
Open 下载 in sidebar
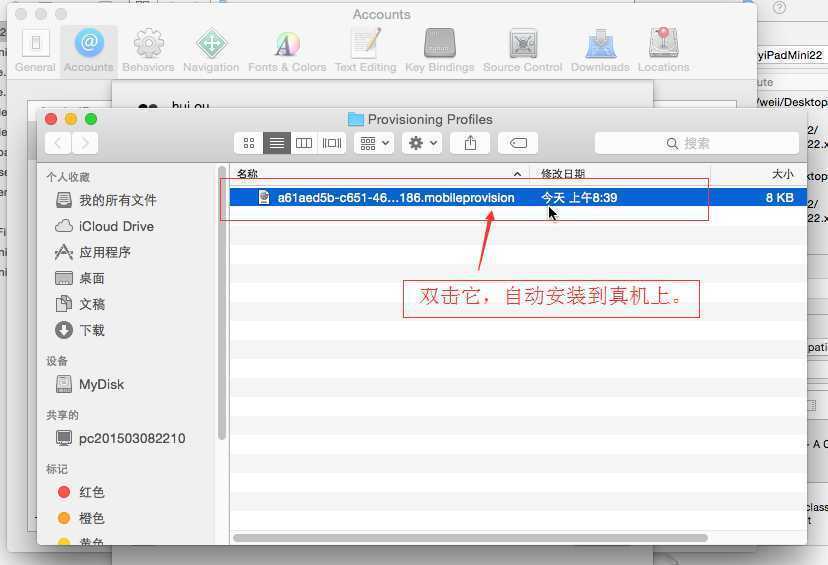[80, 331]
